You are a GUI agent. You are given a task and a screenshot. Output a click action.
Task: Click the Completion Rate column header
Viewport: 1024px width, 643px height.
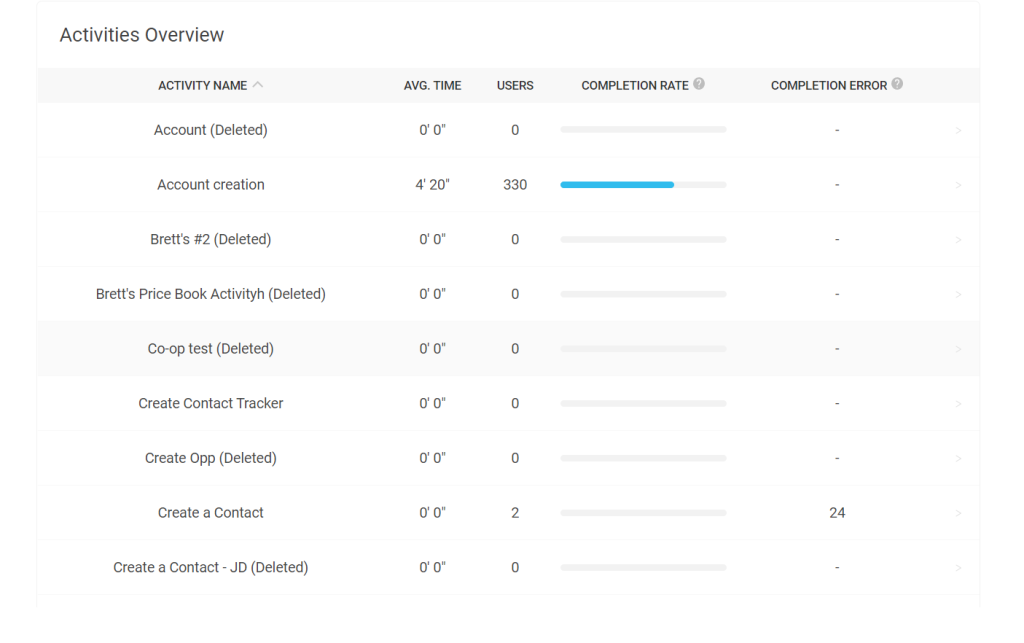[634, 86]
